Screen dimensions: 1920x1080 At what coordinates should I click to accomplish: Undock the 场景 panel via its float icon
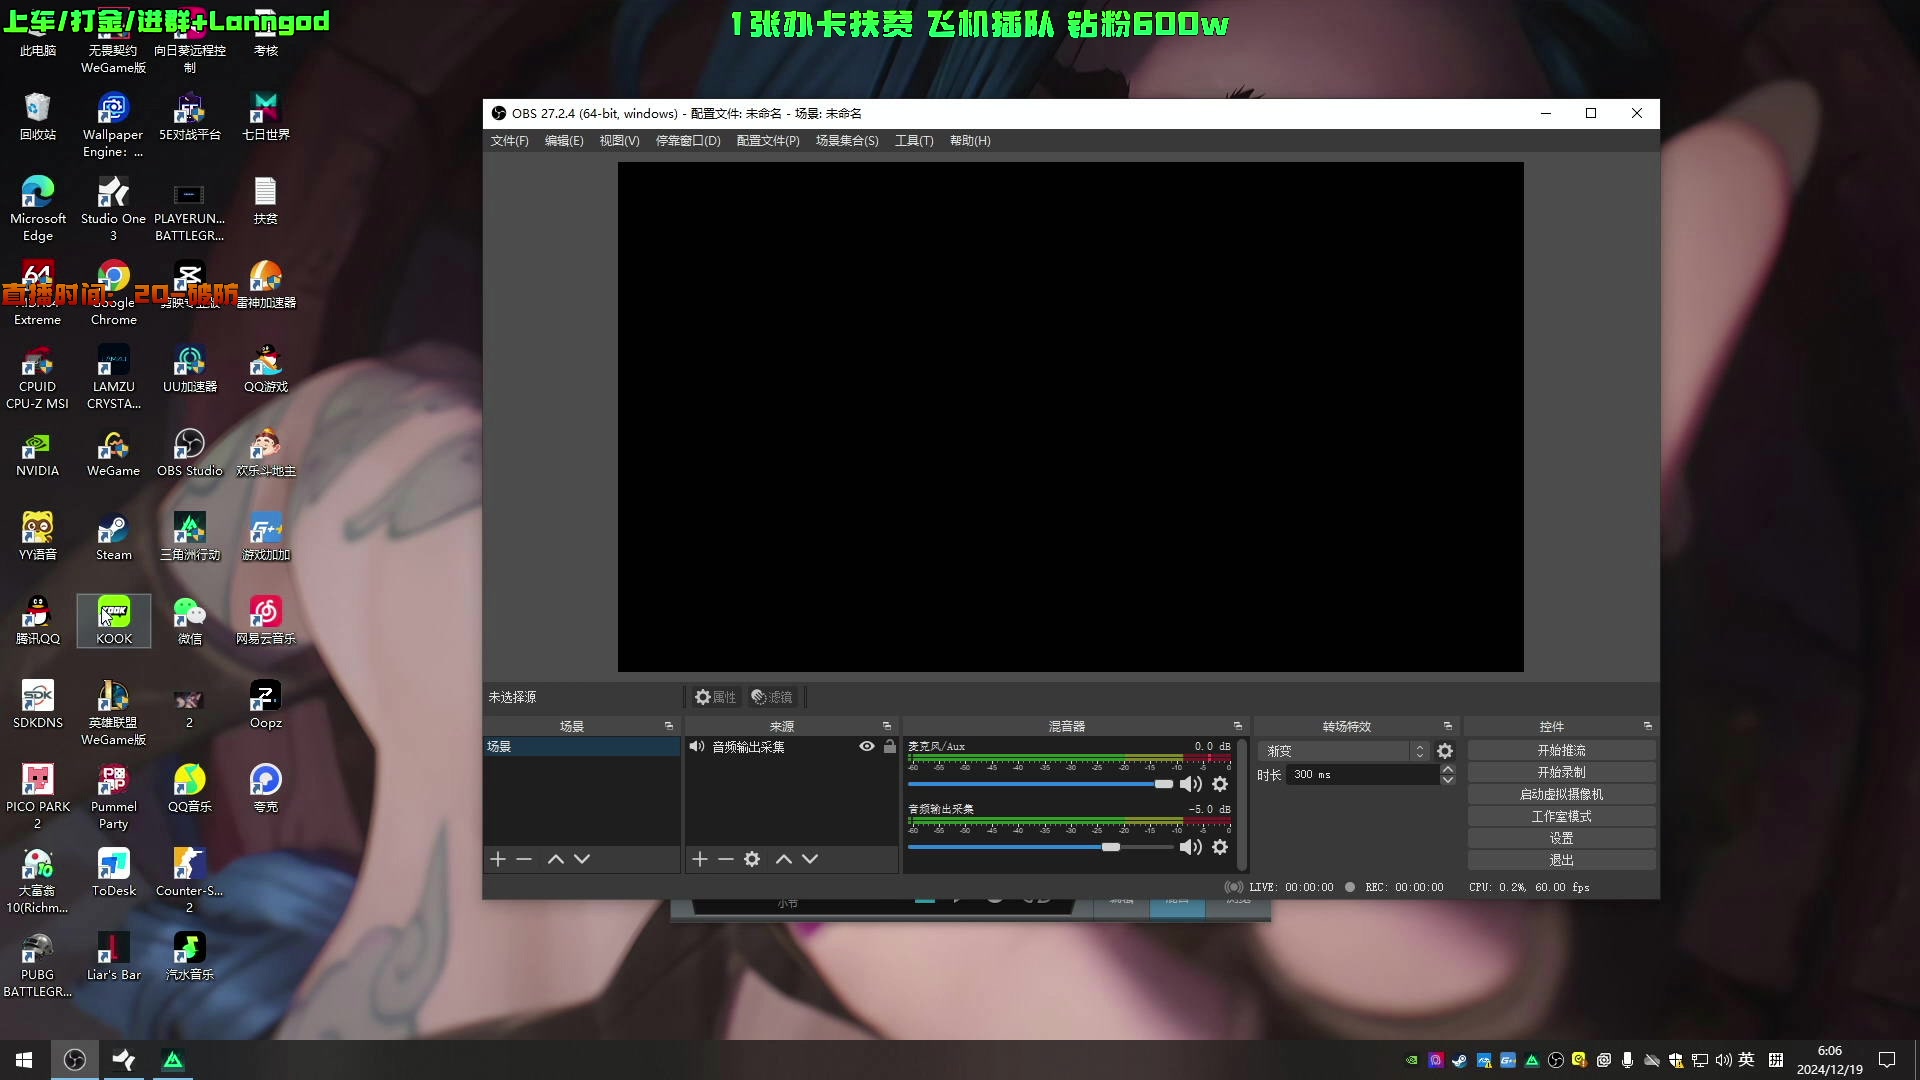click(x=669, y=726)
